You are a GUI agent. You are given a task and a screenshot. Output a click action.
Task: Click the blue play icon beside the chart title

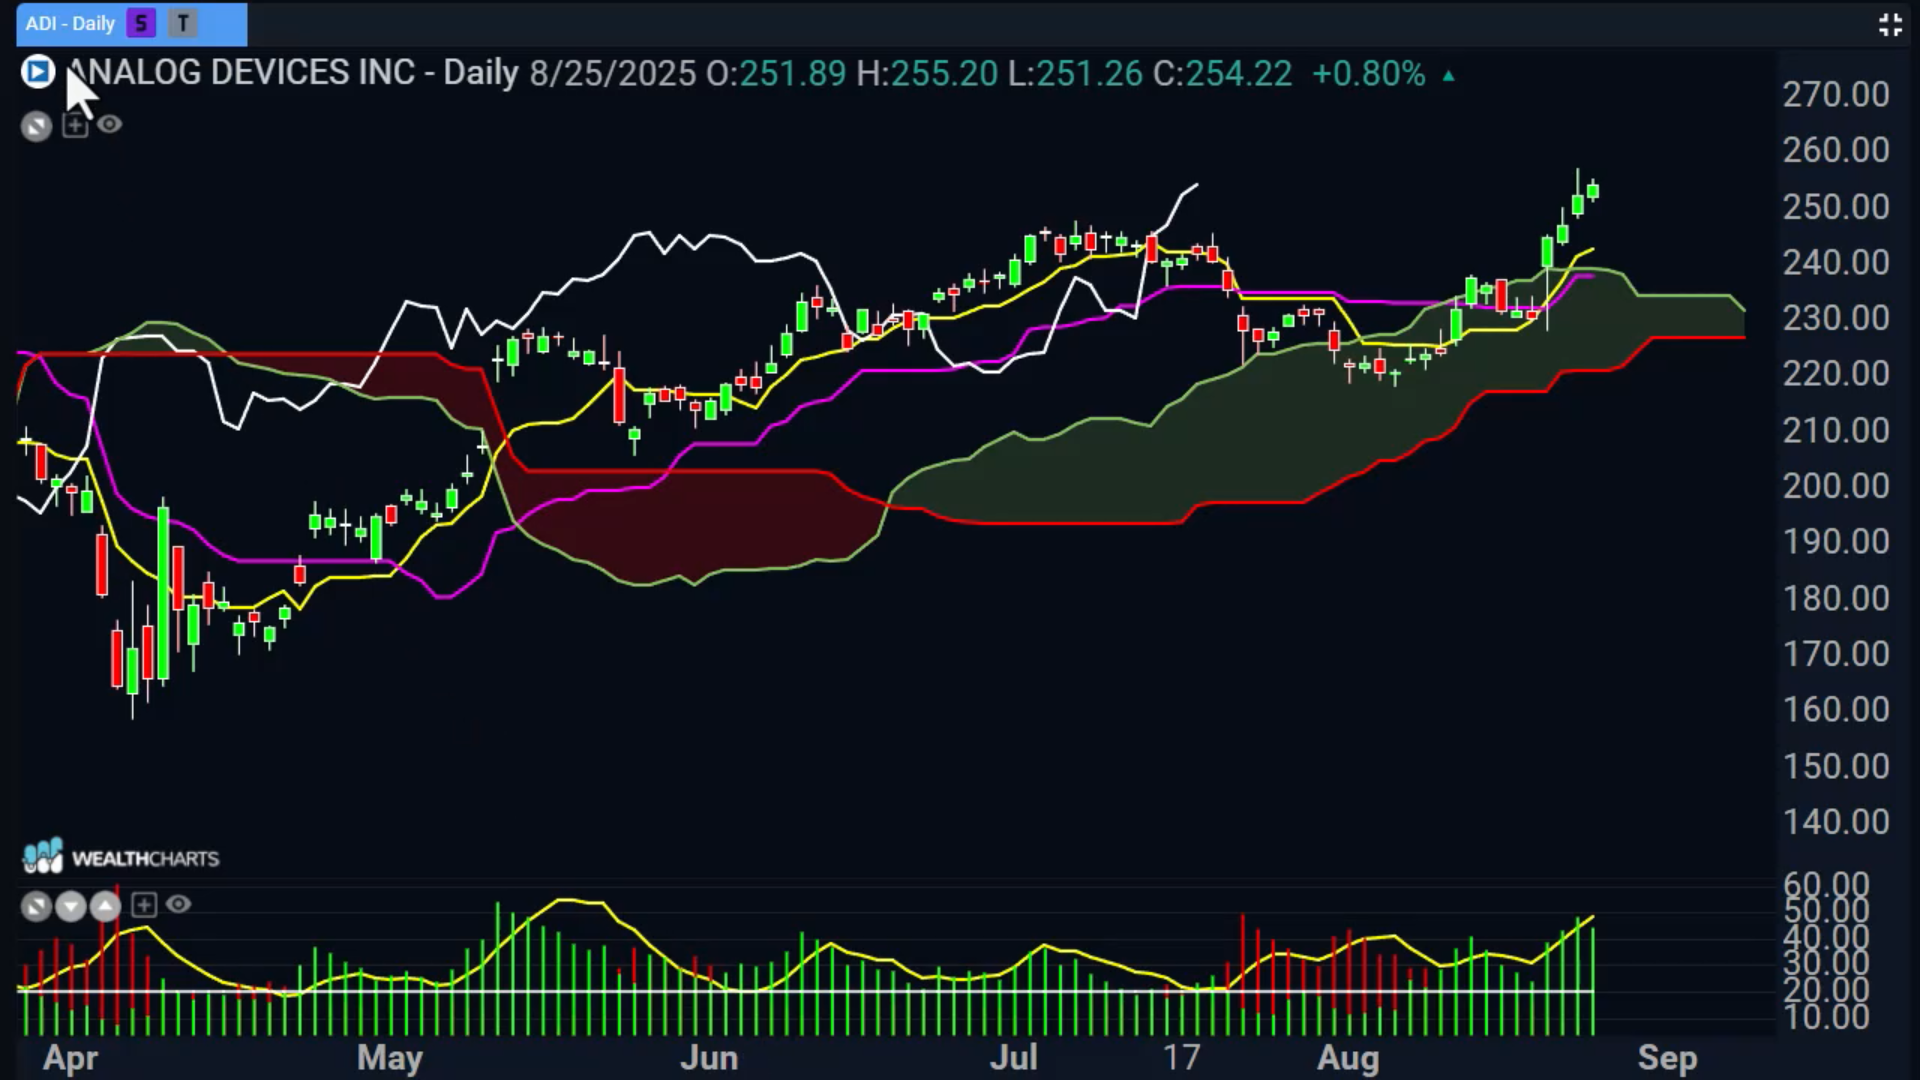(38, 72)
